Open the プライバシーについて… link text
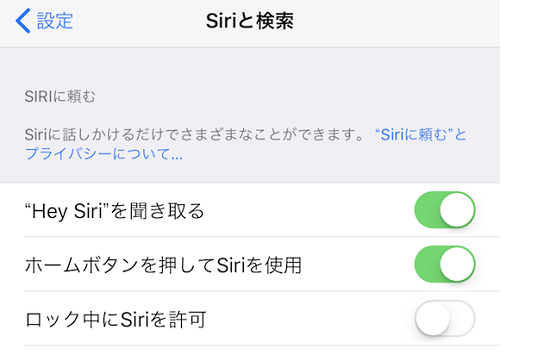 [x=103, y=153]
